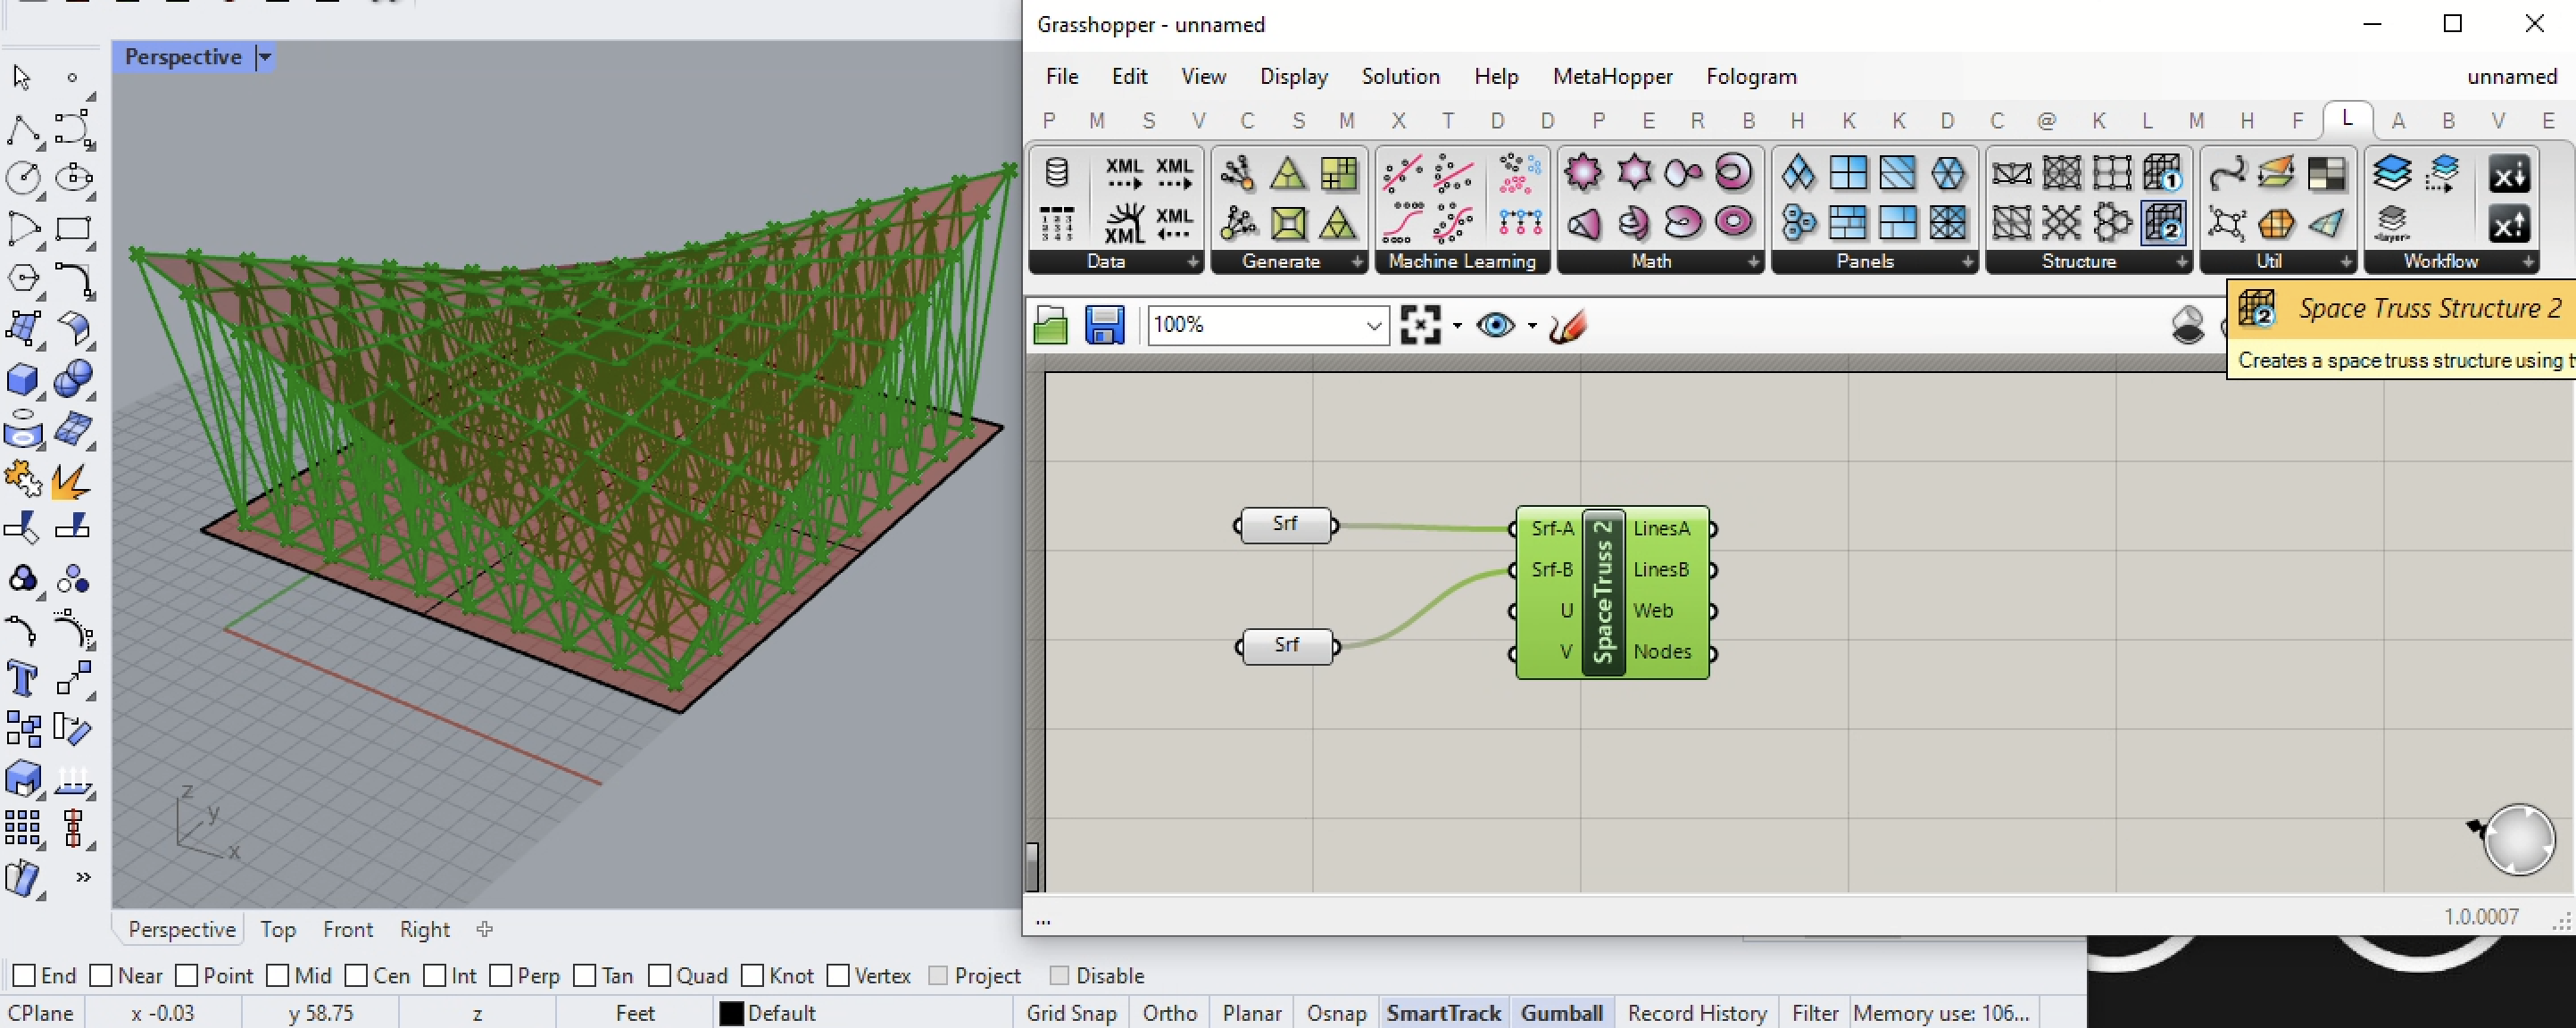
Task: Open Grasshopper Display menu
Action: tap(1293, 77)
